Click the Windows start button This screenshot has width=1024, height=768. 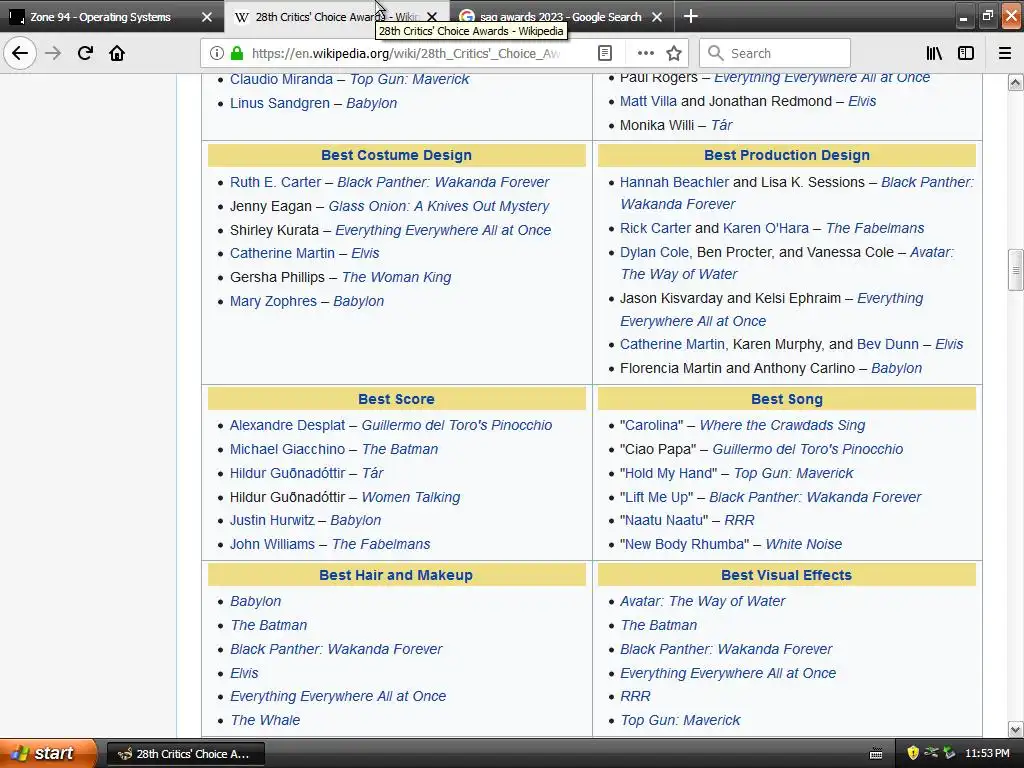point(48,753)
